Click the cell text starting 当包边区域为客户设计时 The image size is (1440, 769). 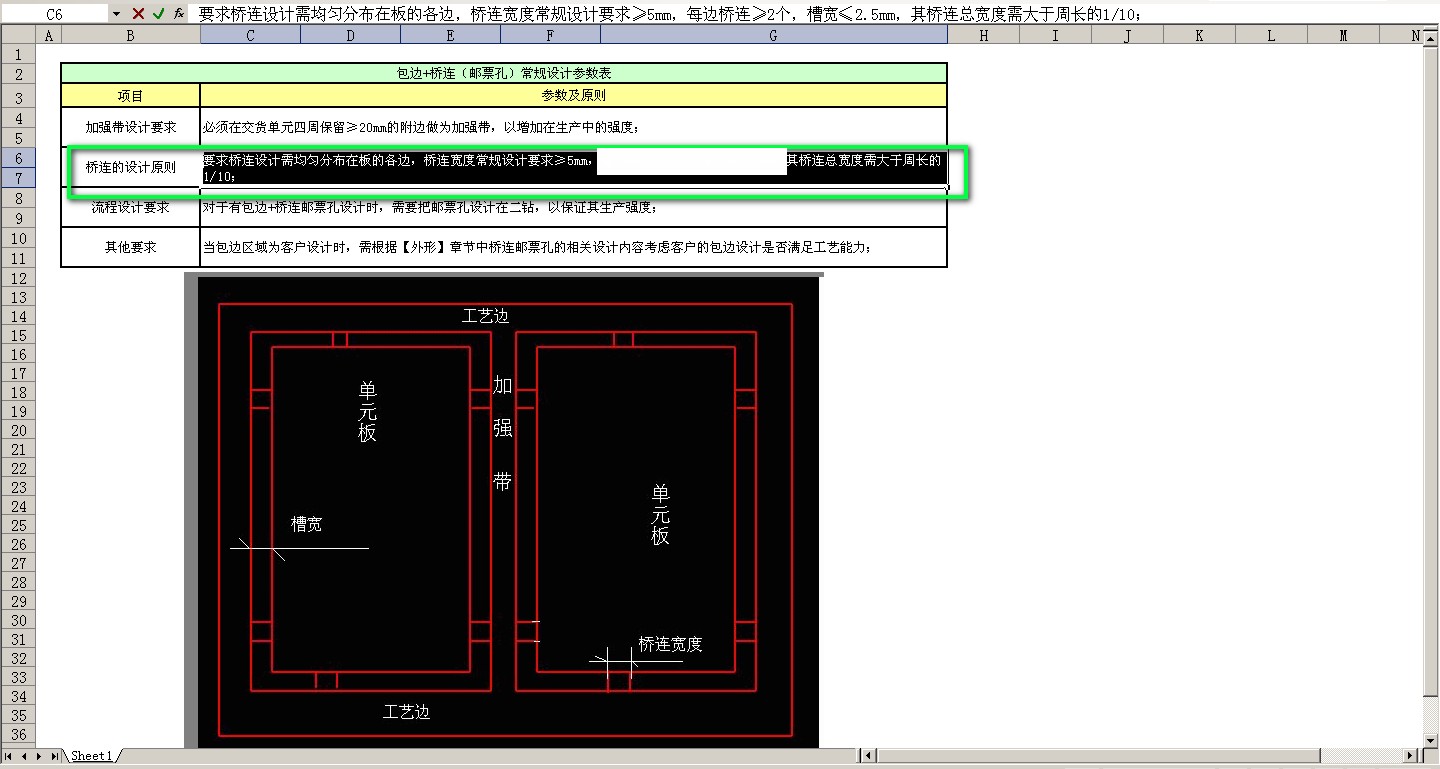pyautogui.click(x=537, y=247)
